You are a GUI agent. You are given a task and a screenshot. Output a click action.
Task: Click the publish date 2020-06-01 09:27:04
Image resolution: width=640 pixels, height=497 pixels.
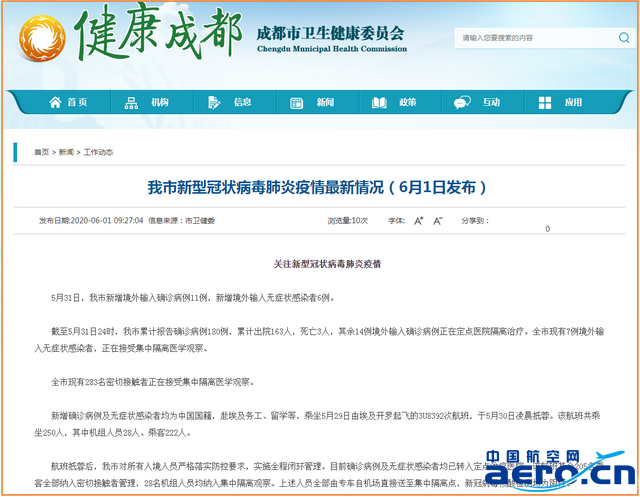click(107, 221)
